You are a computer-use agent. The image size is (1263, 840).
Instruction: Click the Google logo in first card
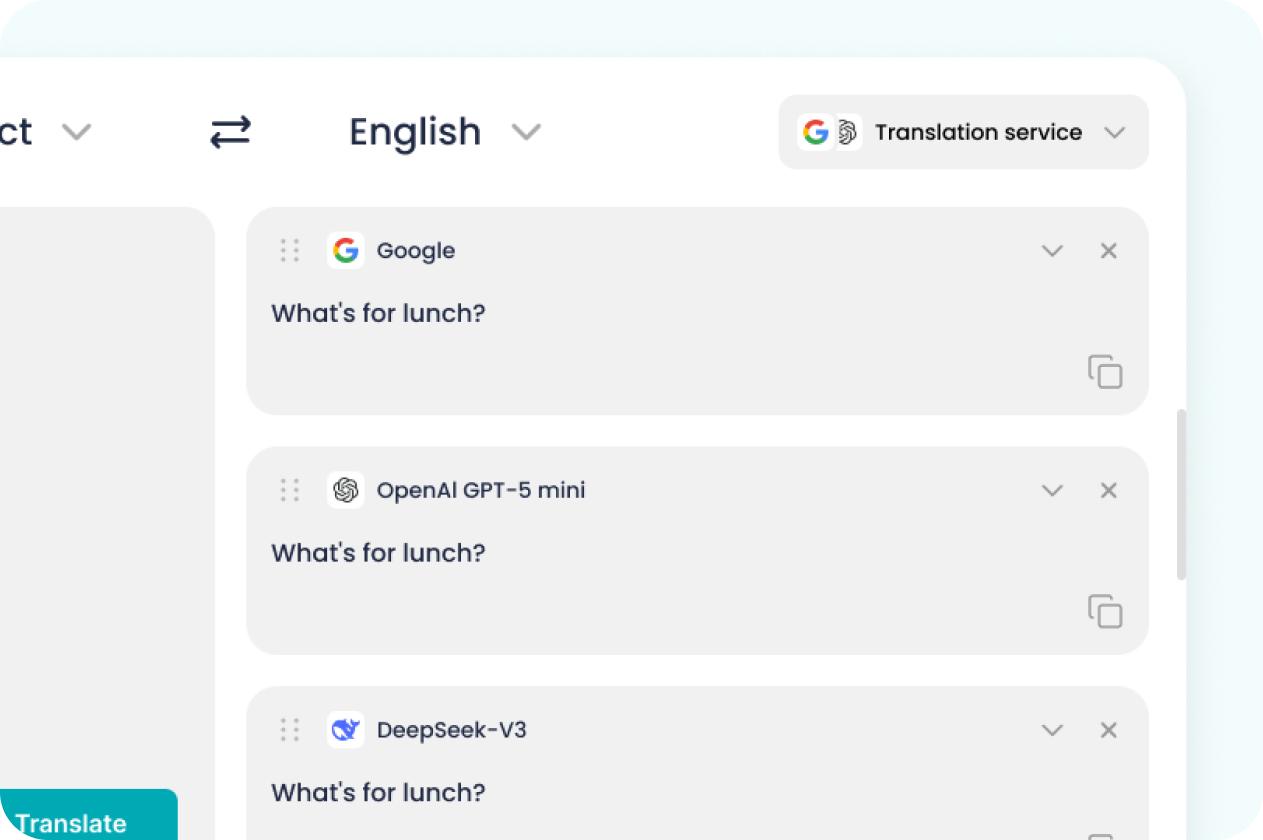tap(346, 250)
